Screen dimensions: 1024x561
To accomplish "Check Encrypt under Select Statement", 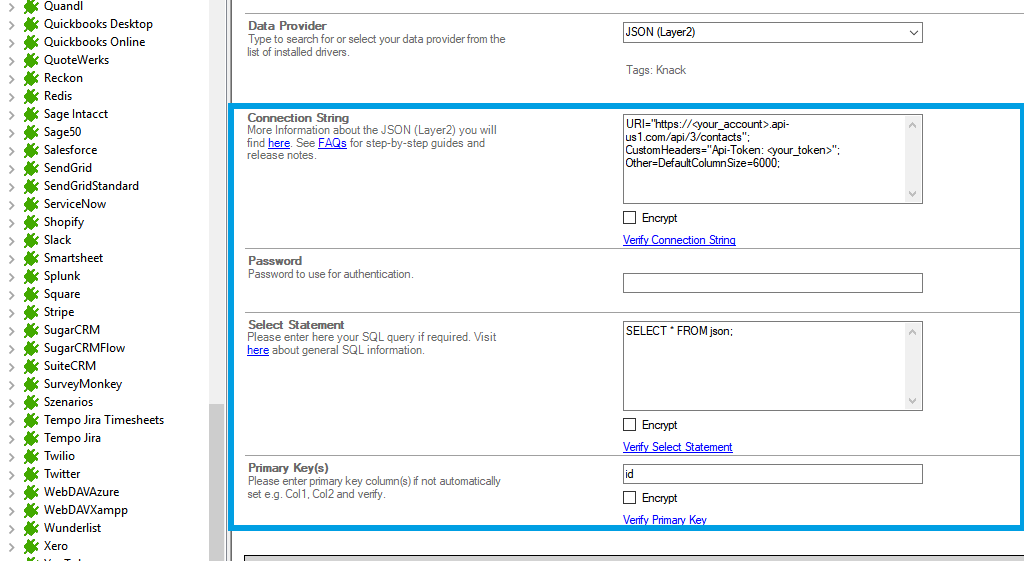I will click(x=629, y=425).
